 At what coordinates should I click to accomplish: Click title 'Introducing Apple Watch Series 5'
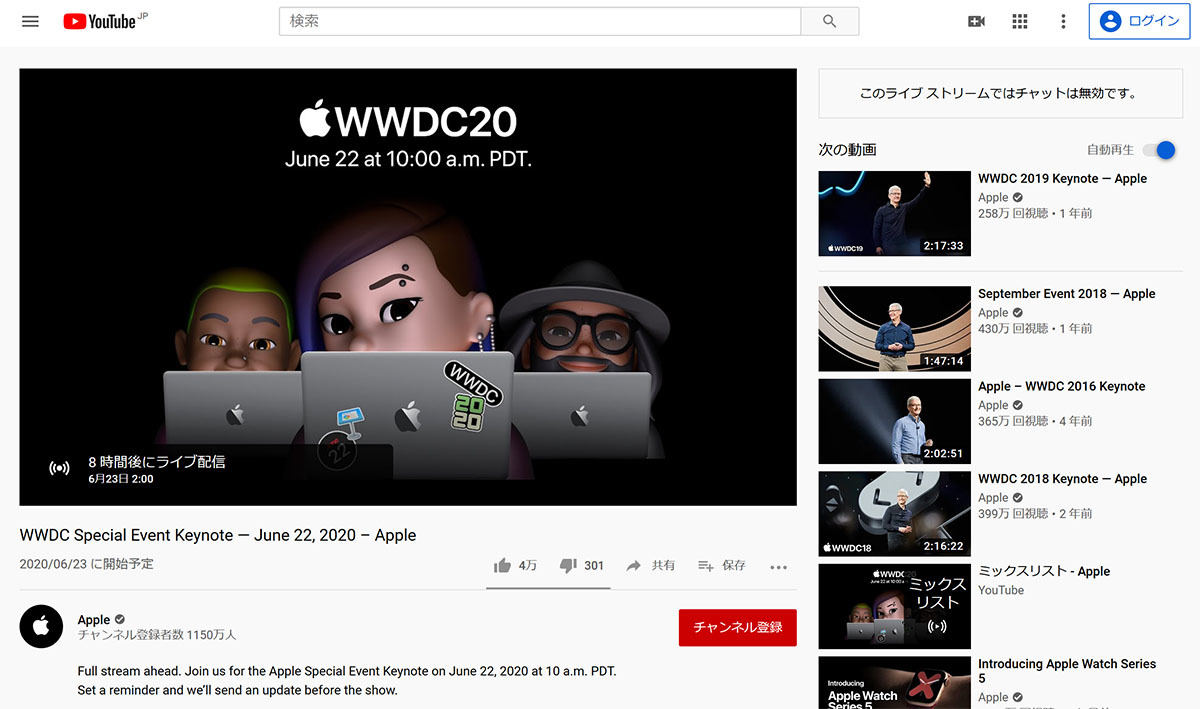pos(1067,671)
